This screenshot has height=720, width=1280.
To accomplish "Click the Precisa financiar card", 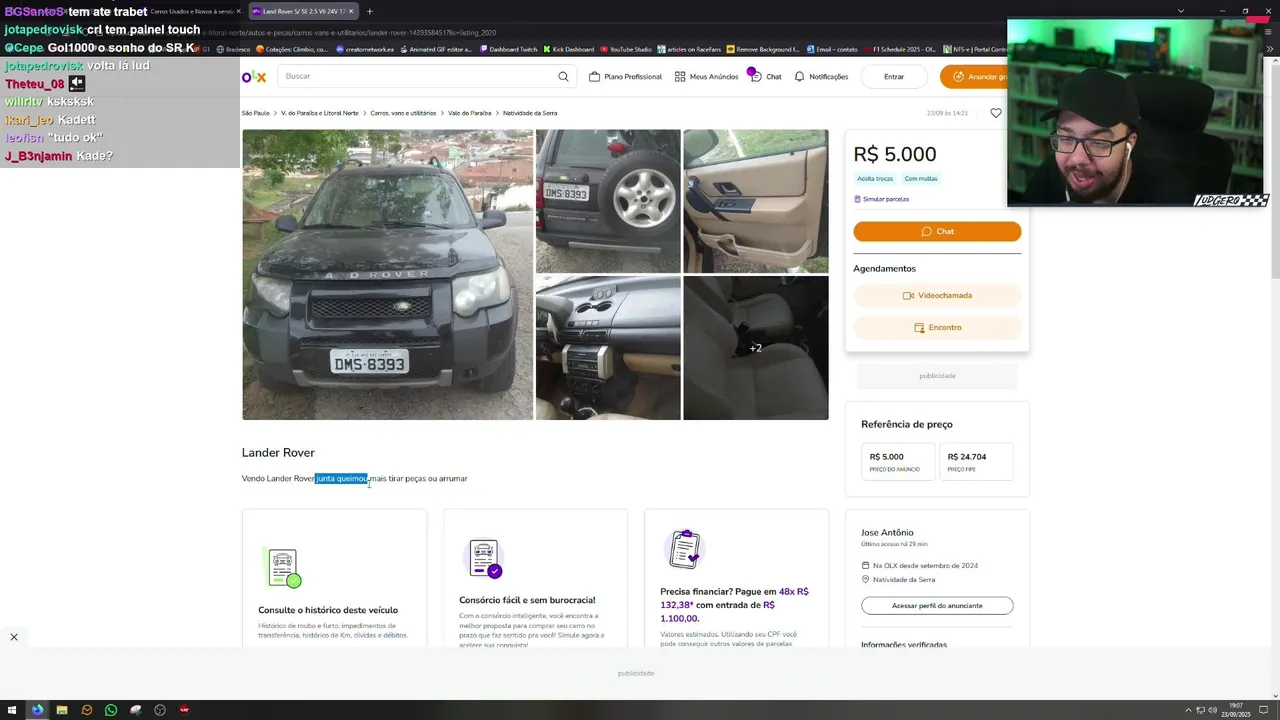I will point(736,578).
